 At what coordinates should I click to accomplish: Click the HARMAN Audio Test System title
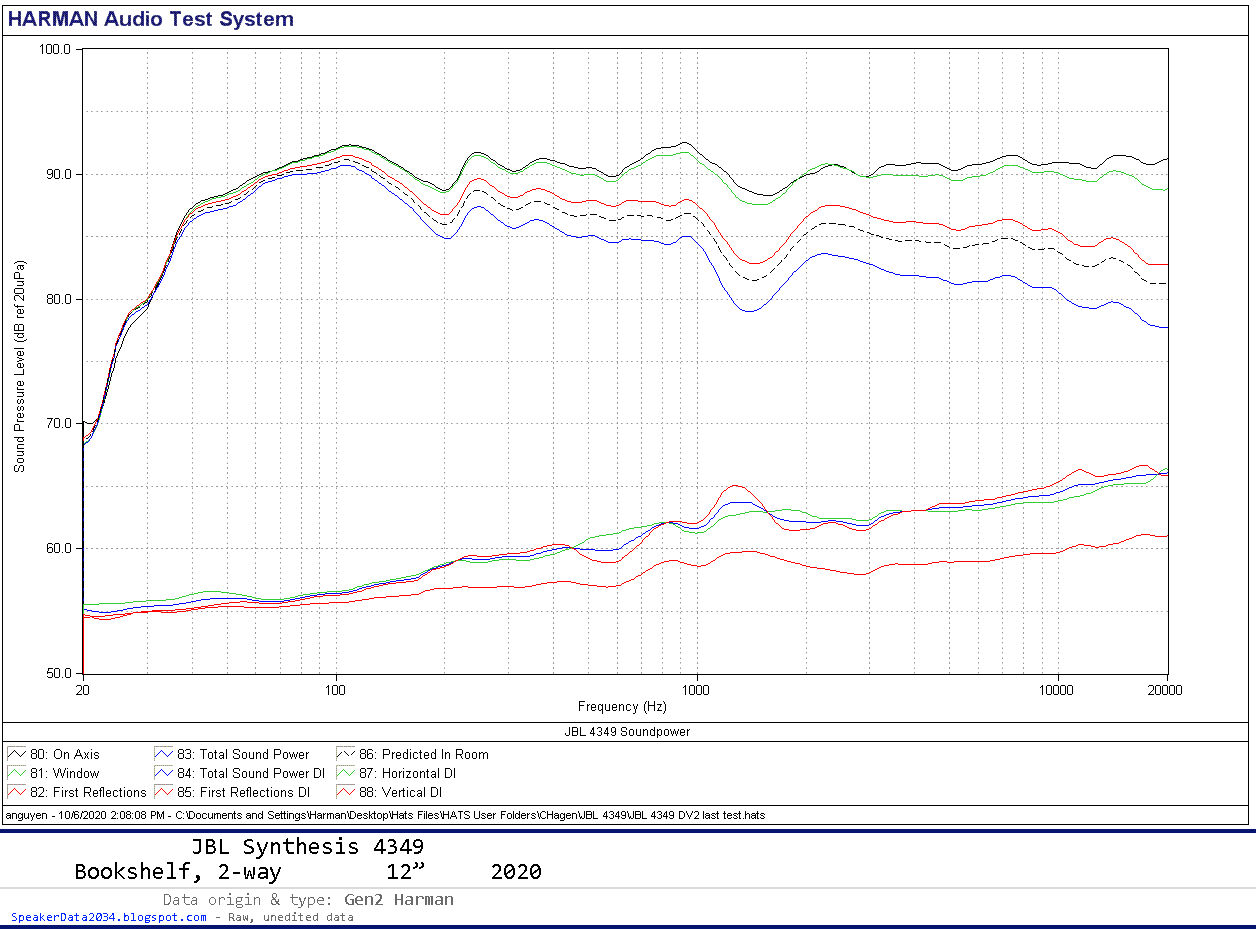pos(151,19)
